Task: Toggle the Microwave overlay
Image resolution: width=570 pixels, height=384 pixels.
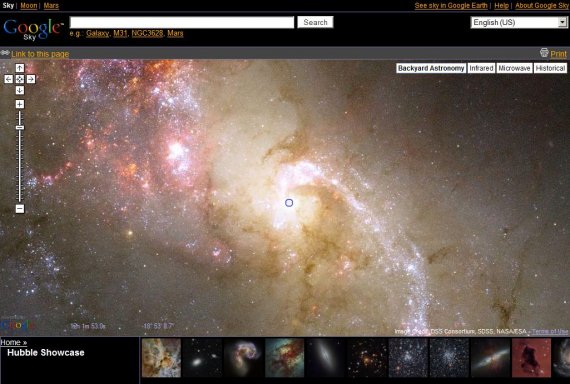Action: click(x=514, y=68)
